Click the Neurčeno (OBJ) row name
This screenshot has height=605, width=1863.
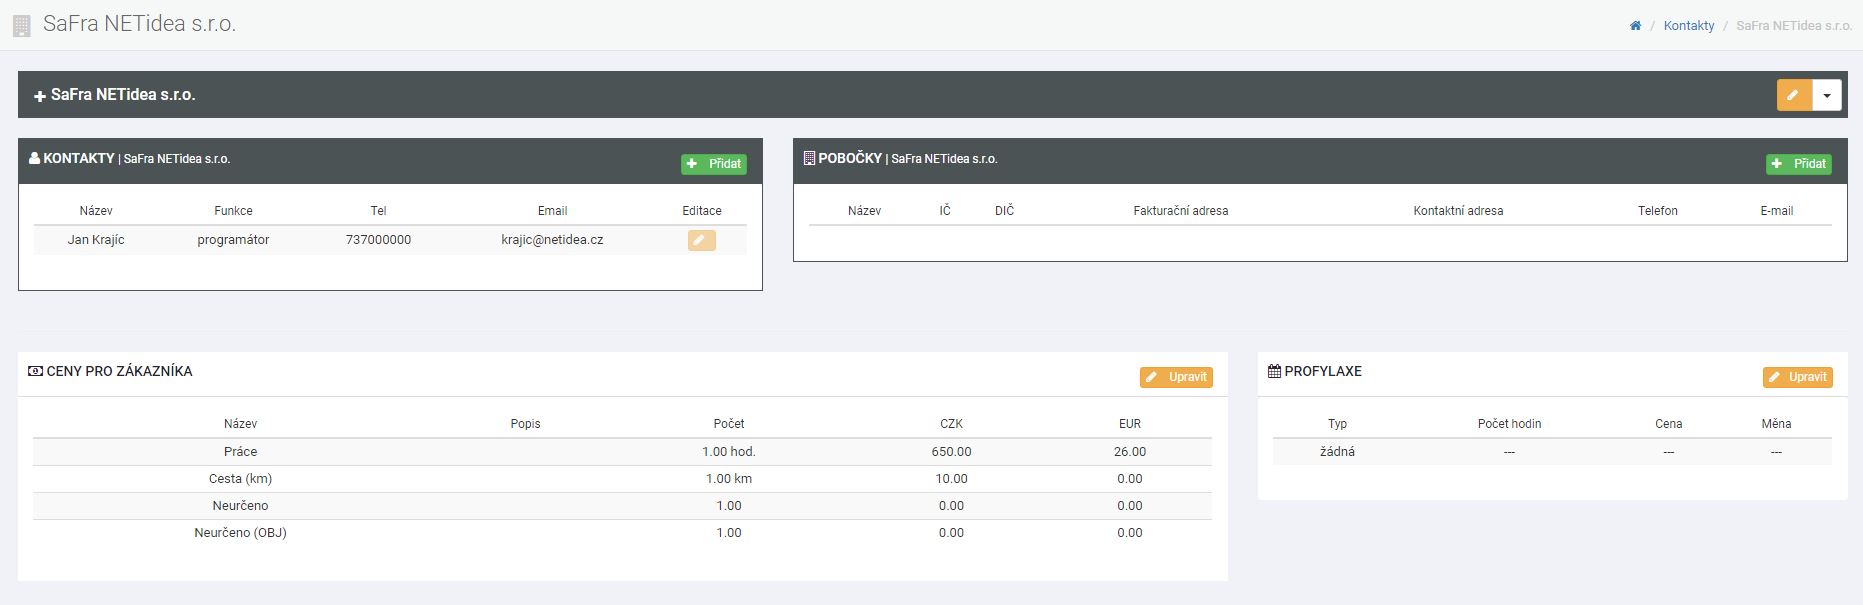pos(241,533)
